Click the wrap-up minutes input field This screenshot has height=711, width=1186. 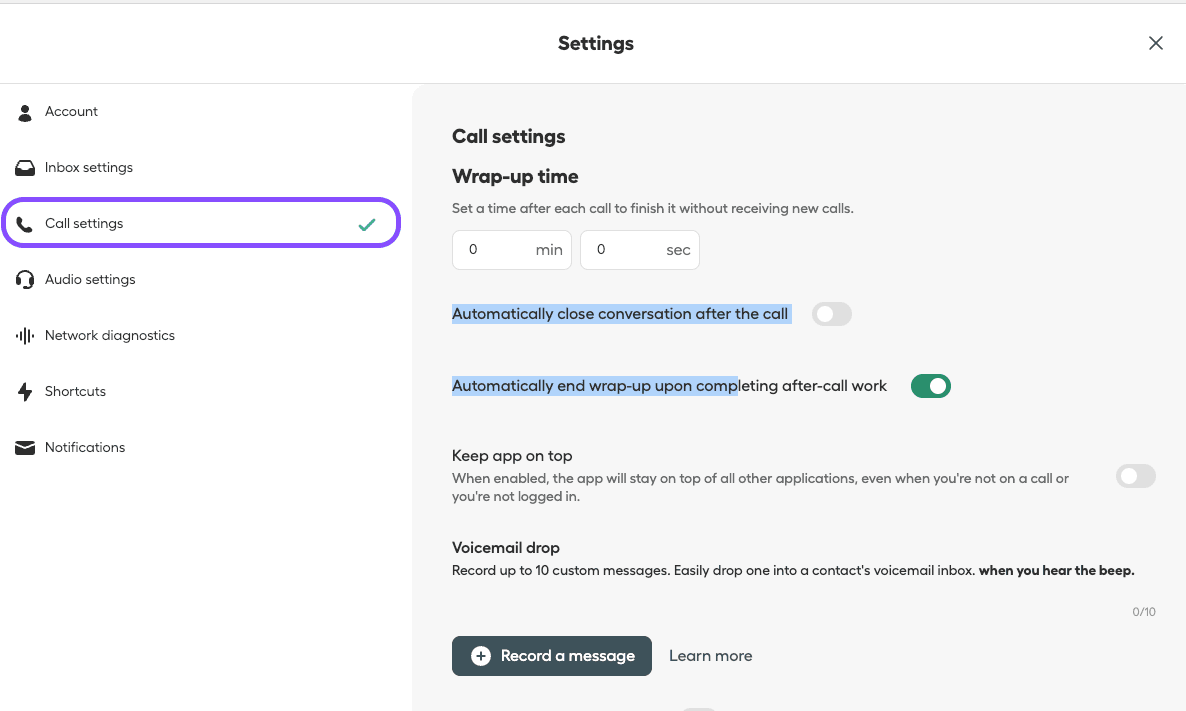pos(497,250)
